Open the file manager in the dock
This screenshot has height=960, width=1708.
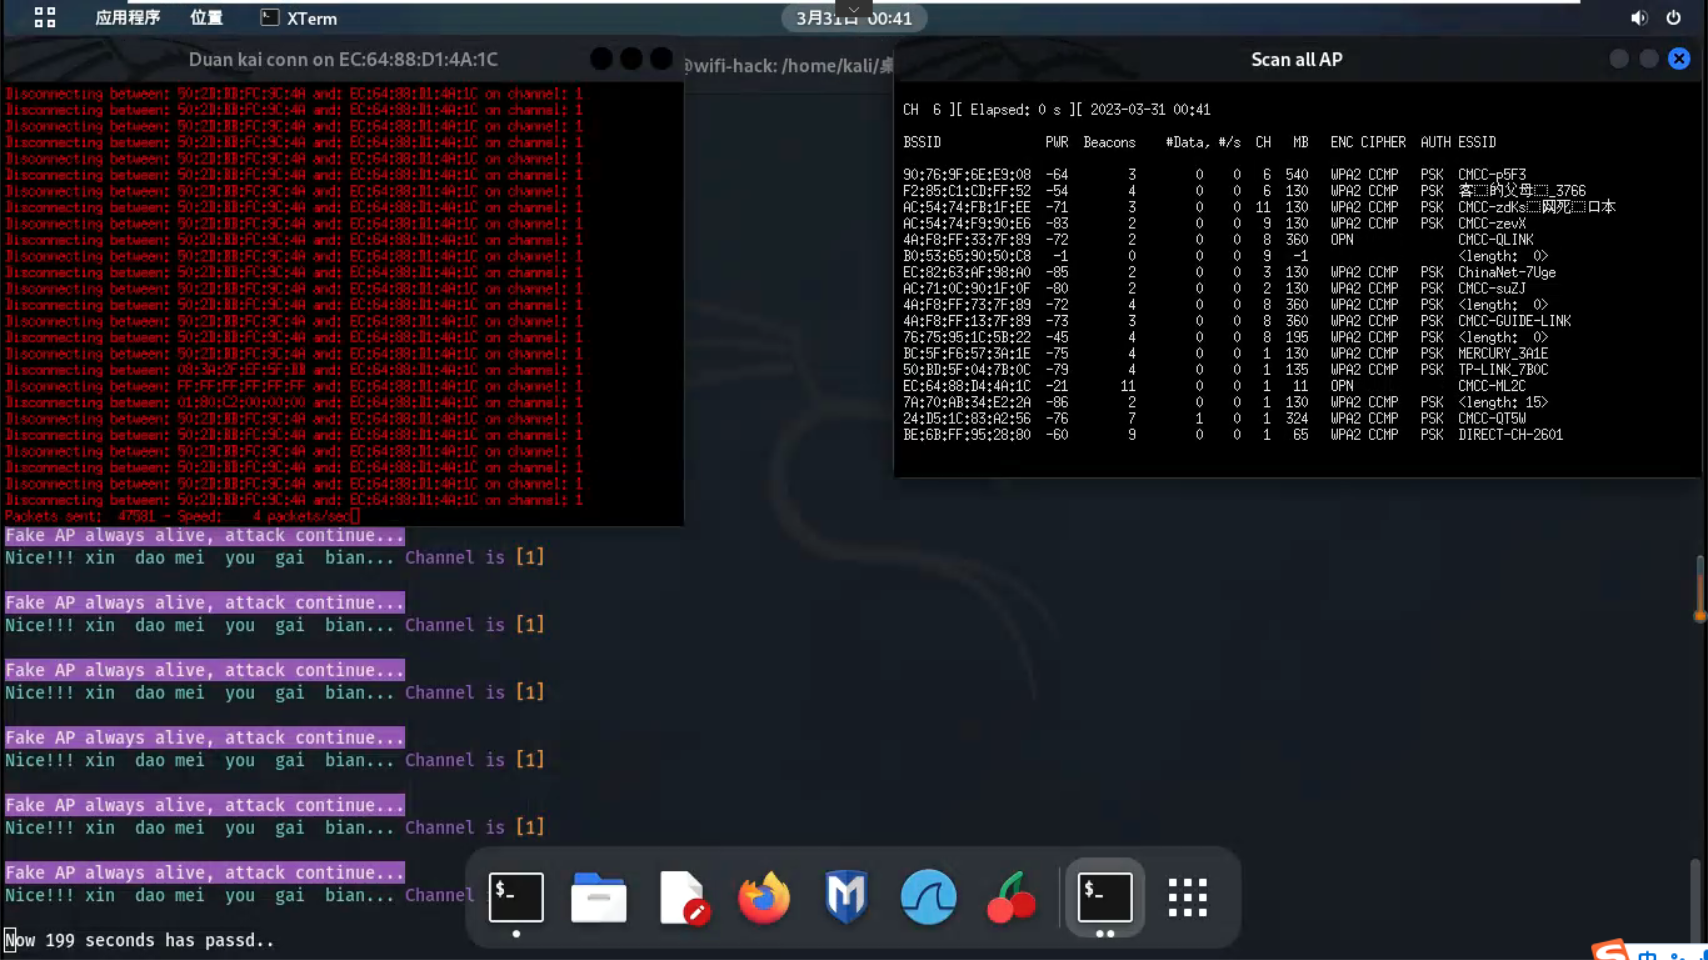click(598, 897)
